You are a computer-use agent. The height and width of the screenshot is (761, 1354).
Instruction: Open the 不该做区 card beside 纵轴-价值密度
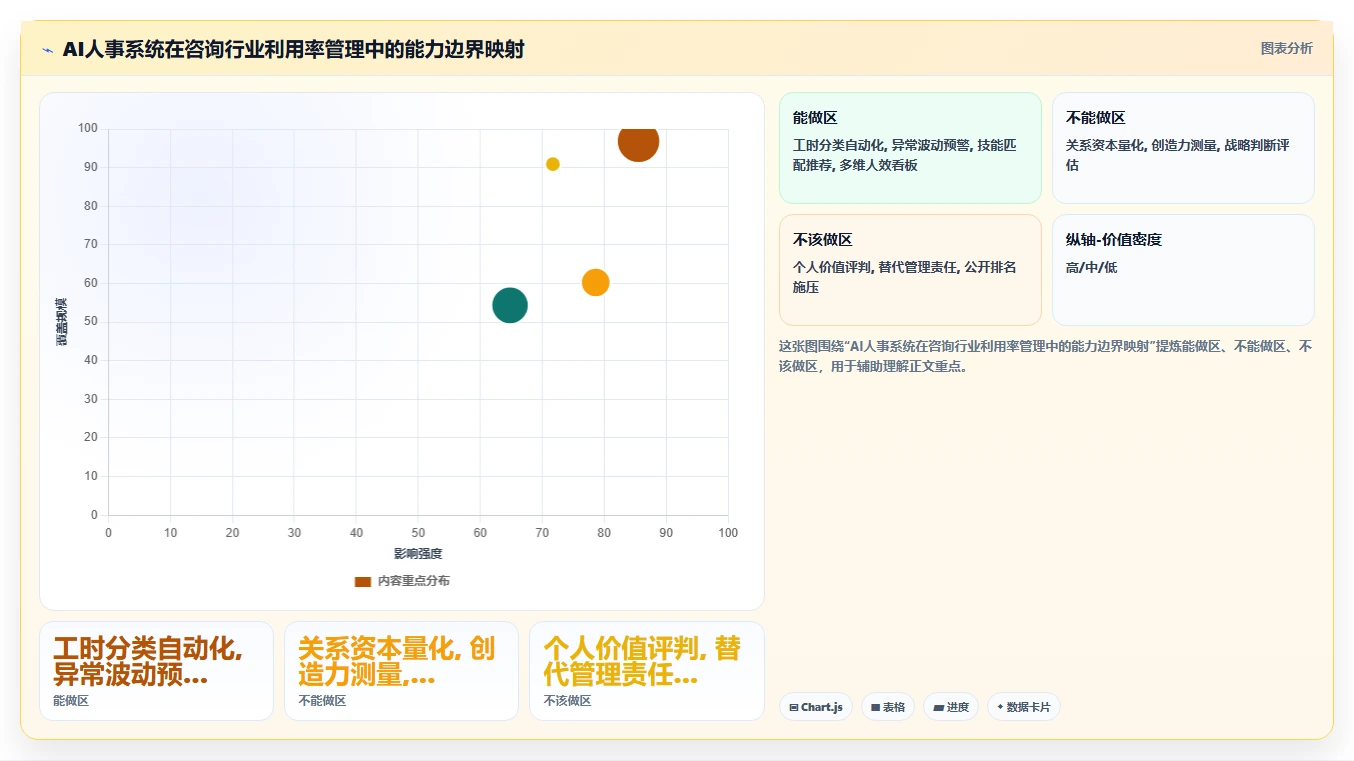pos(910,270)
